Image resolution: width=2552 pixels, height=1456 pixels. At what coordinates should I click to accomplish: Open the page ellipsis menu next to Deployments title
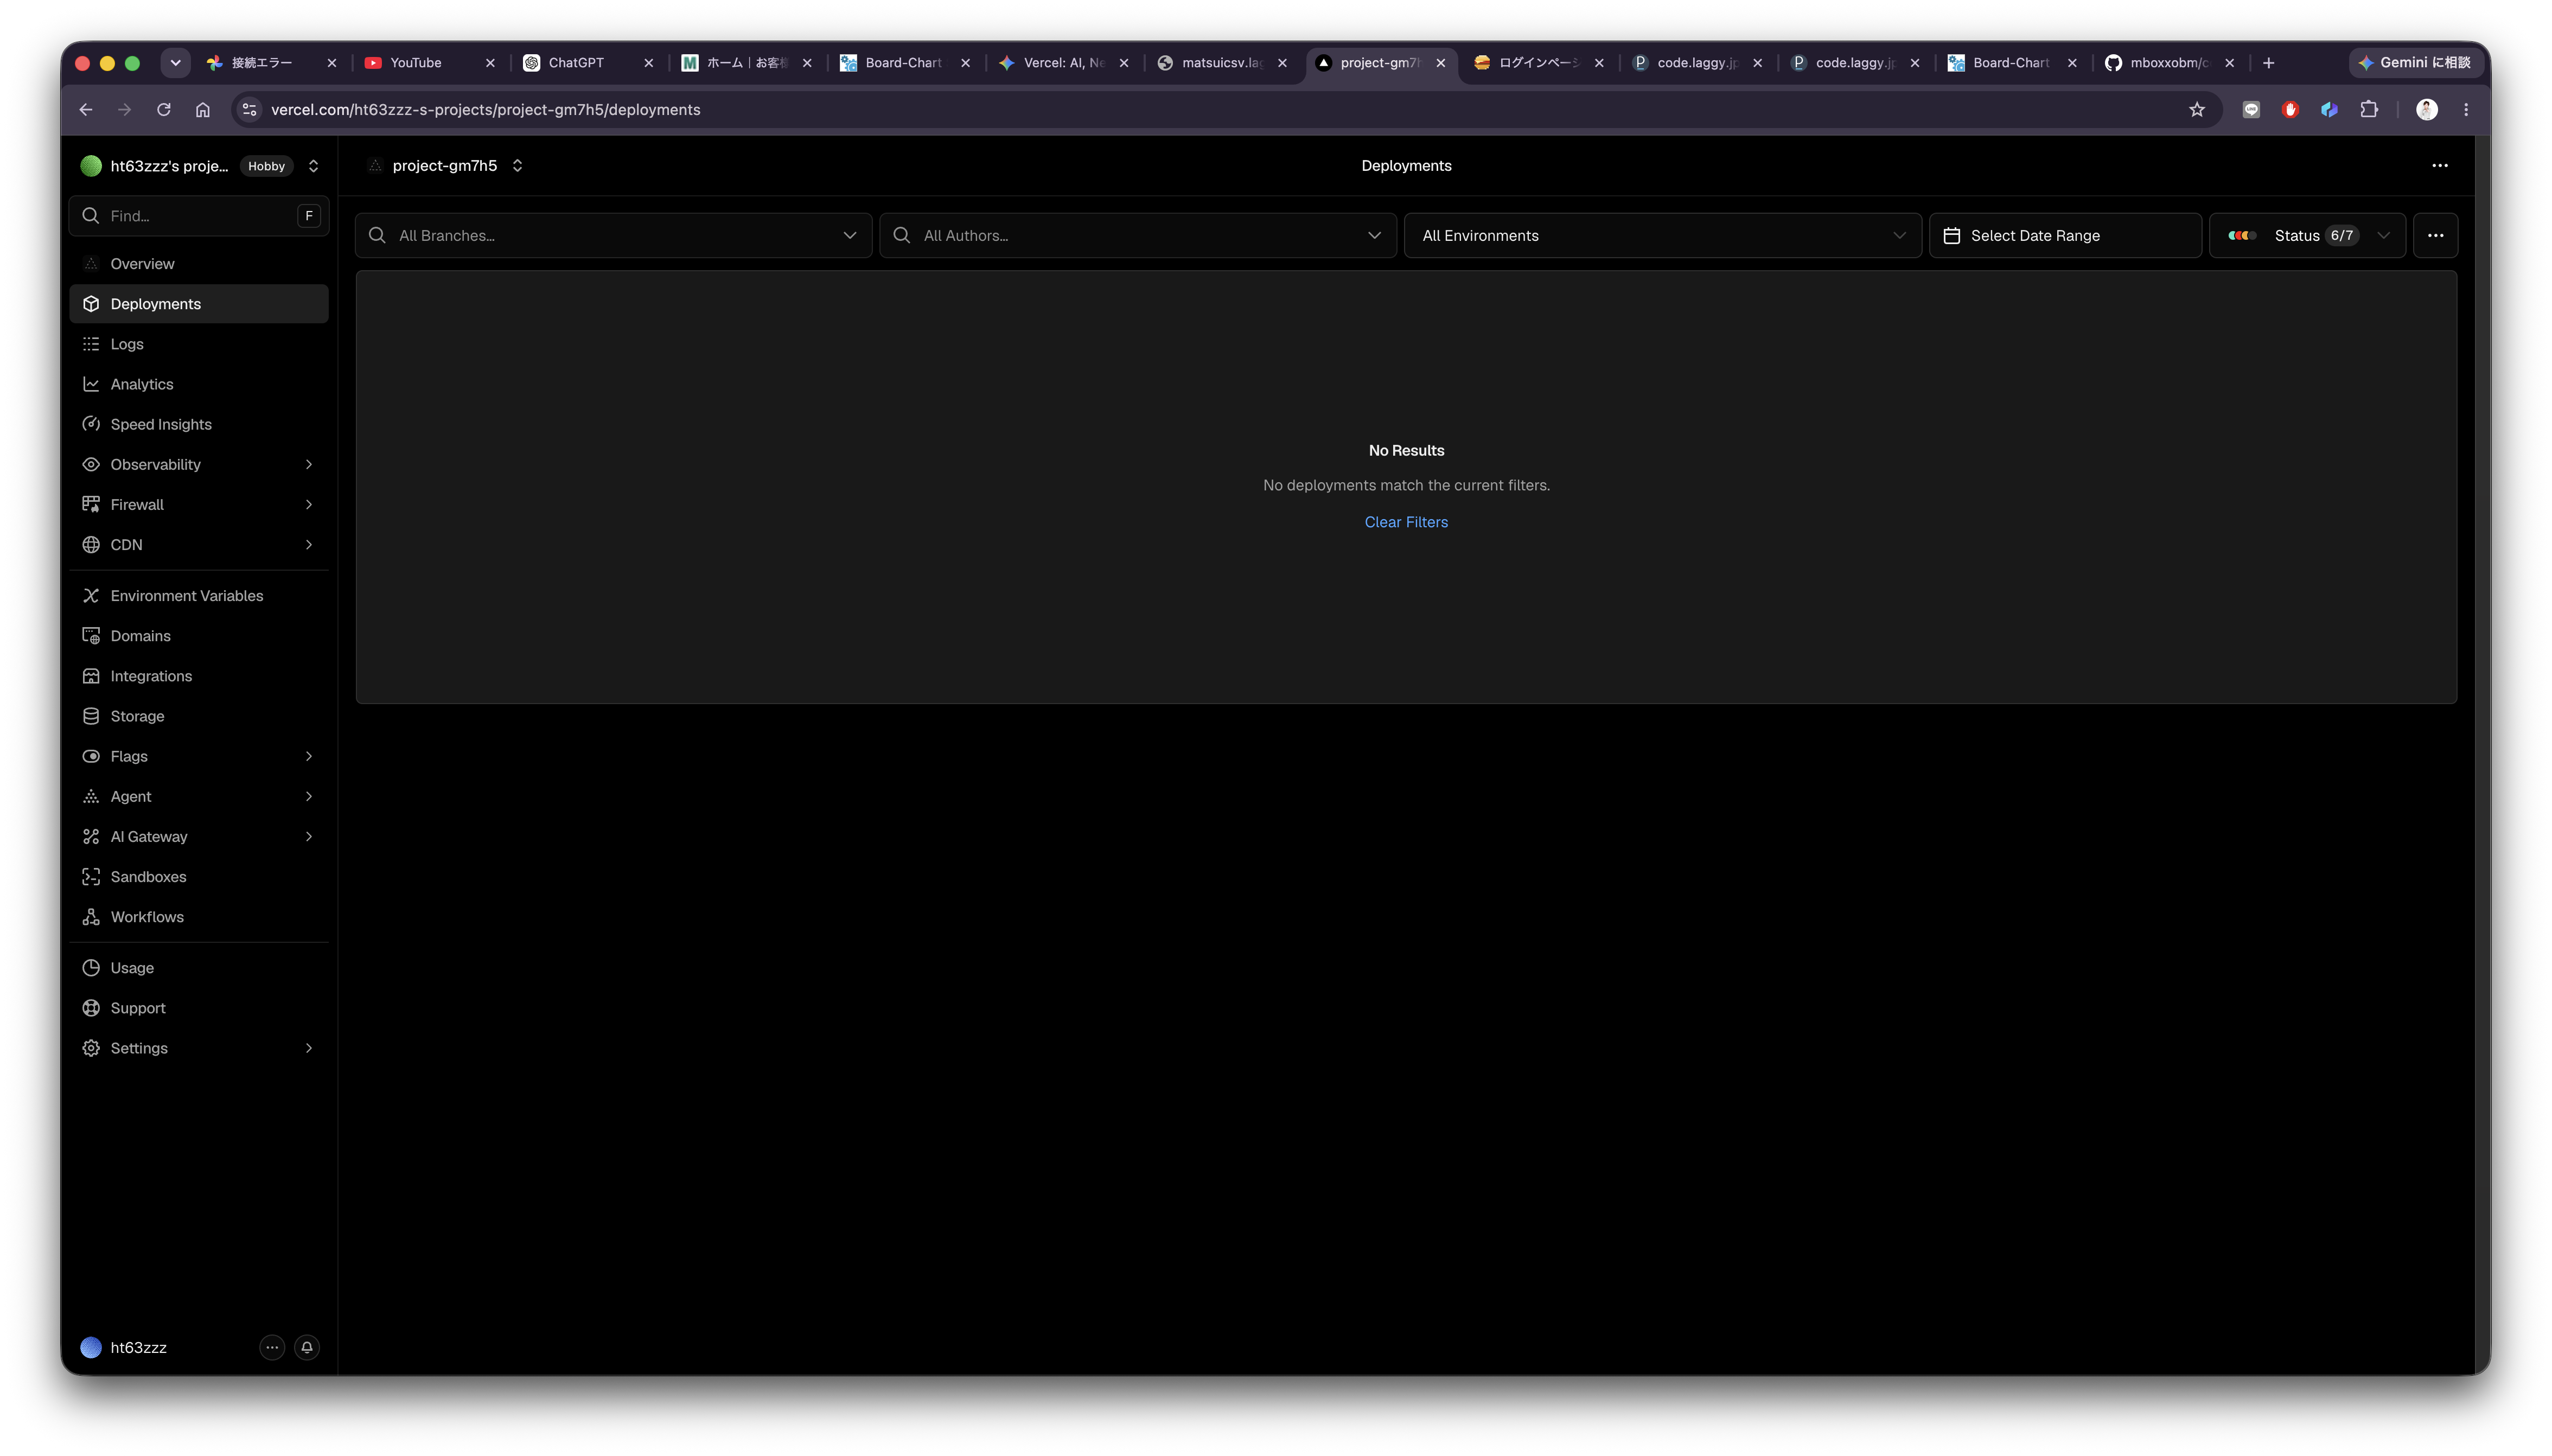pyautogui.click(x=2440, y=166)
